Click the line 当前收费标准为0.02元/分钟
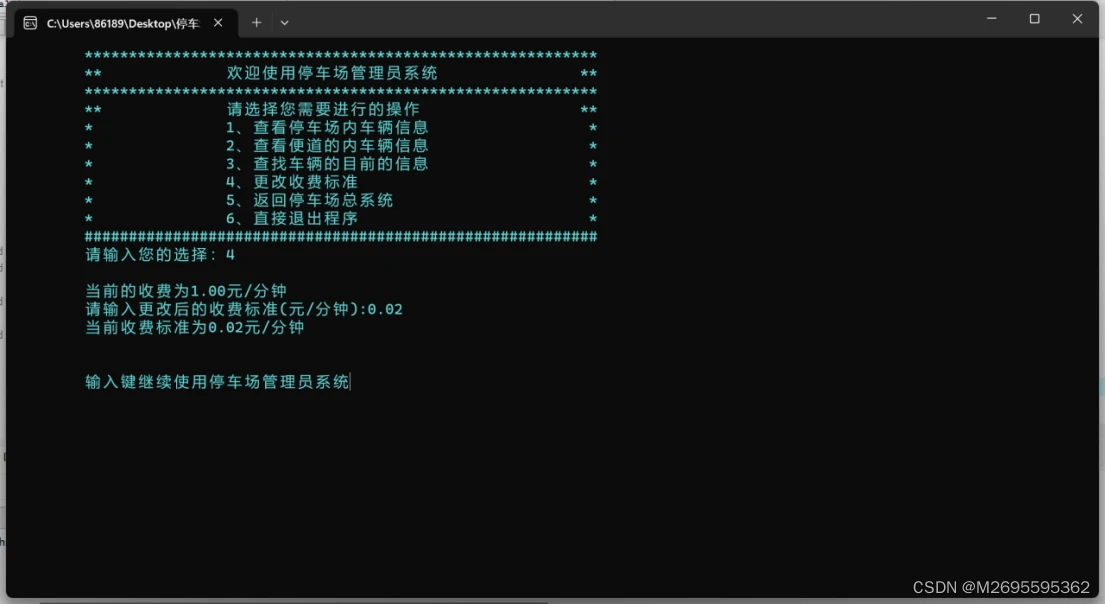Screen dimensions: 1106x604 point(195,327)
